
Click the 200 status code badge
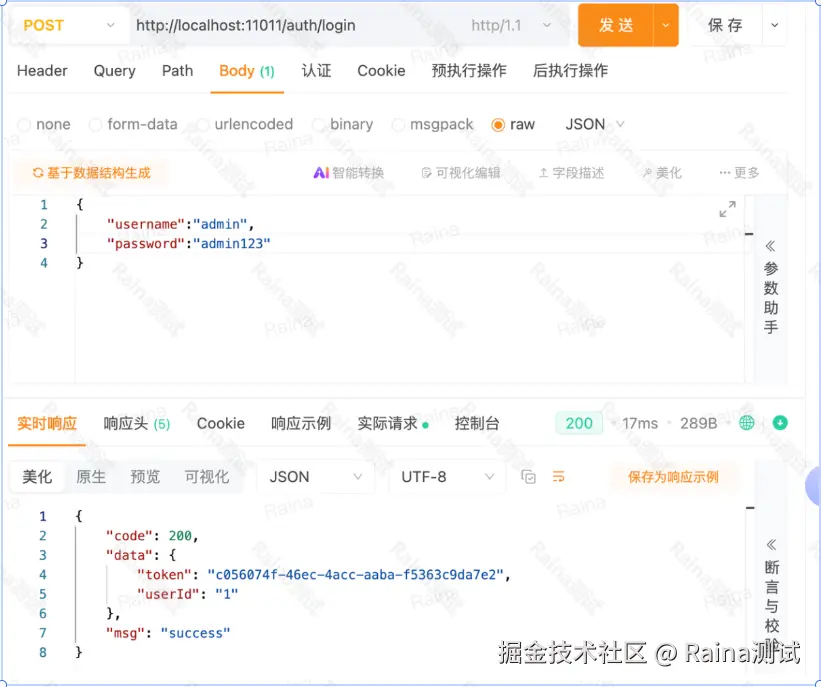pyautogui.click(x=579, y=423)
